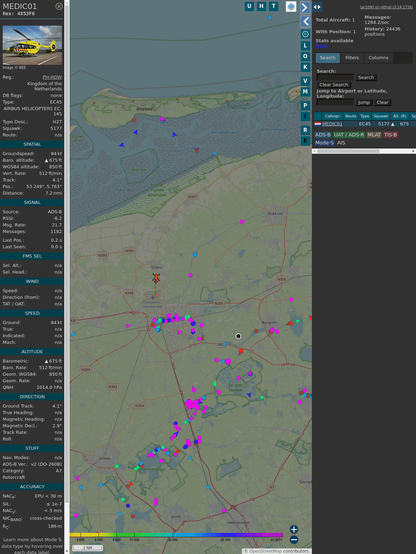Click the P persistence mode button

pyautogui.click(x=305, y=105)
